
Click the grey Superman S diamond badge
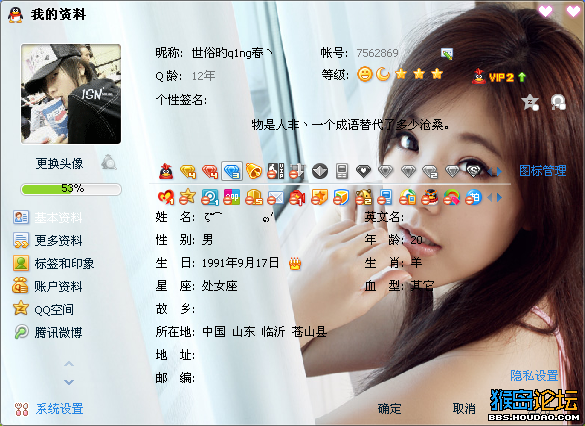[474, 171]
